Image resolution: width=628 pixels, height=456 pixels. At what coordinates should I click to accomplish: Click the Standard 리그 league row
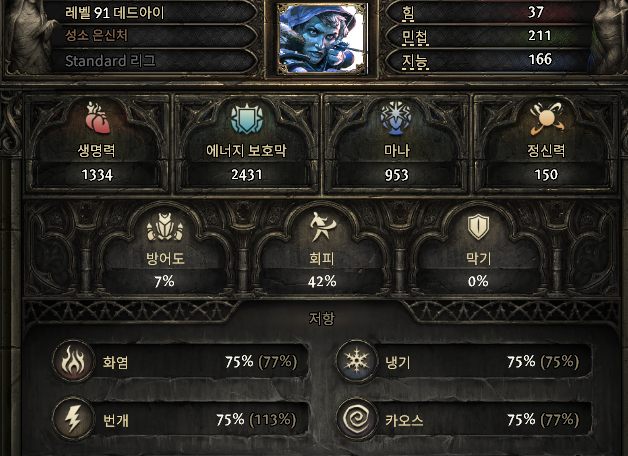tap(154, 60)
